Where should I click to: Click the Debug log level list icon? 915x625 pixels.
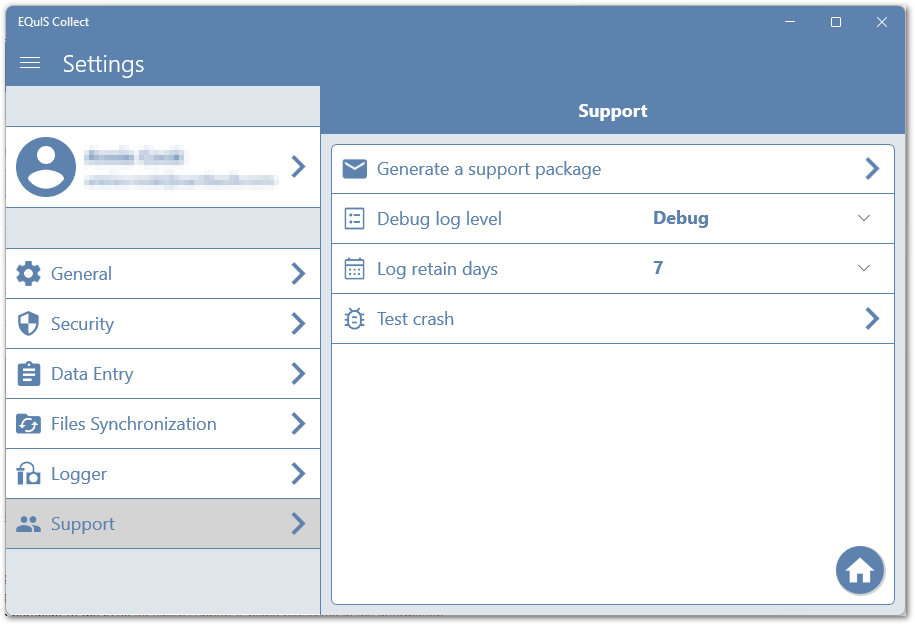click(x=353, y=218)
